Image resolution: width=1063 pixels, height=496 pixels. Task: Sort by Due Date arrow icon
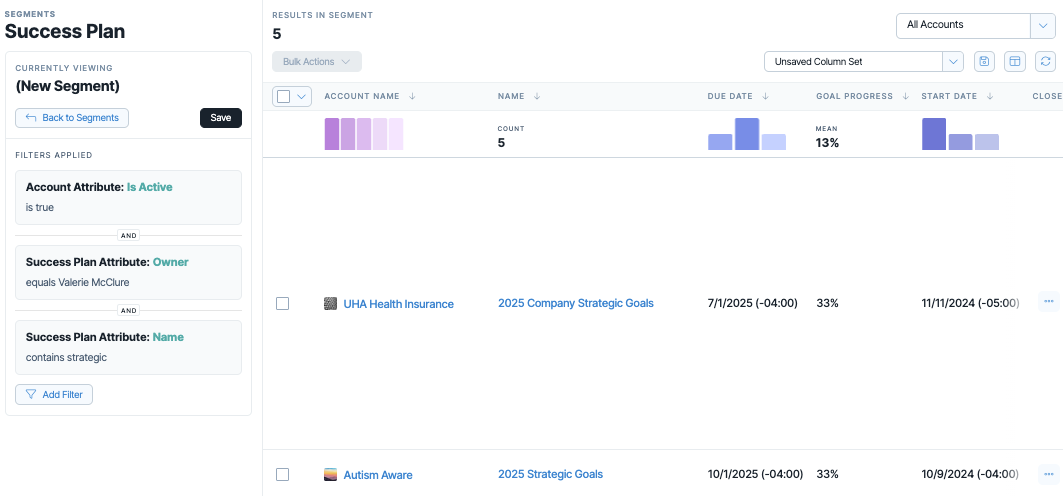pyautogui.click(x=765, y=96)
